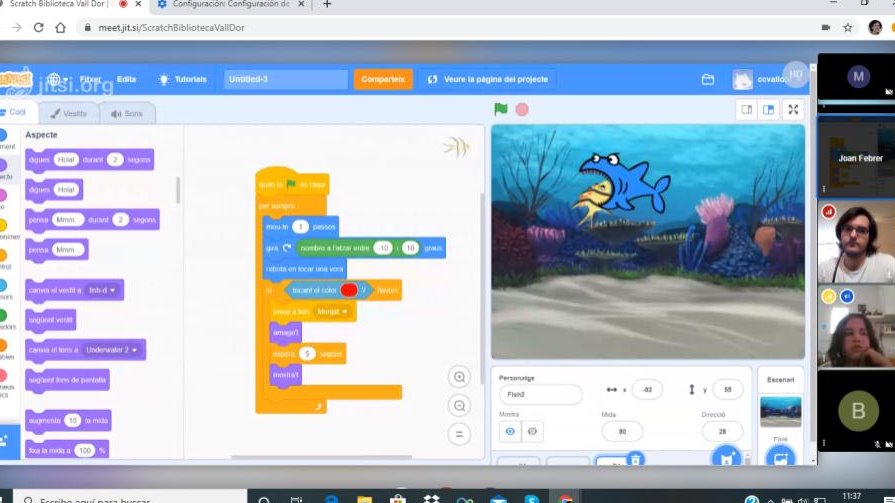The width and height of the screenshot is (895, 503).
Task: Click the choose a sprite button
Action: [726, 457]
